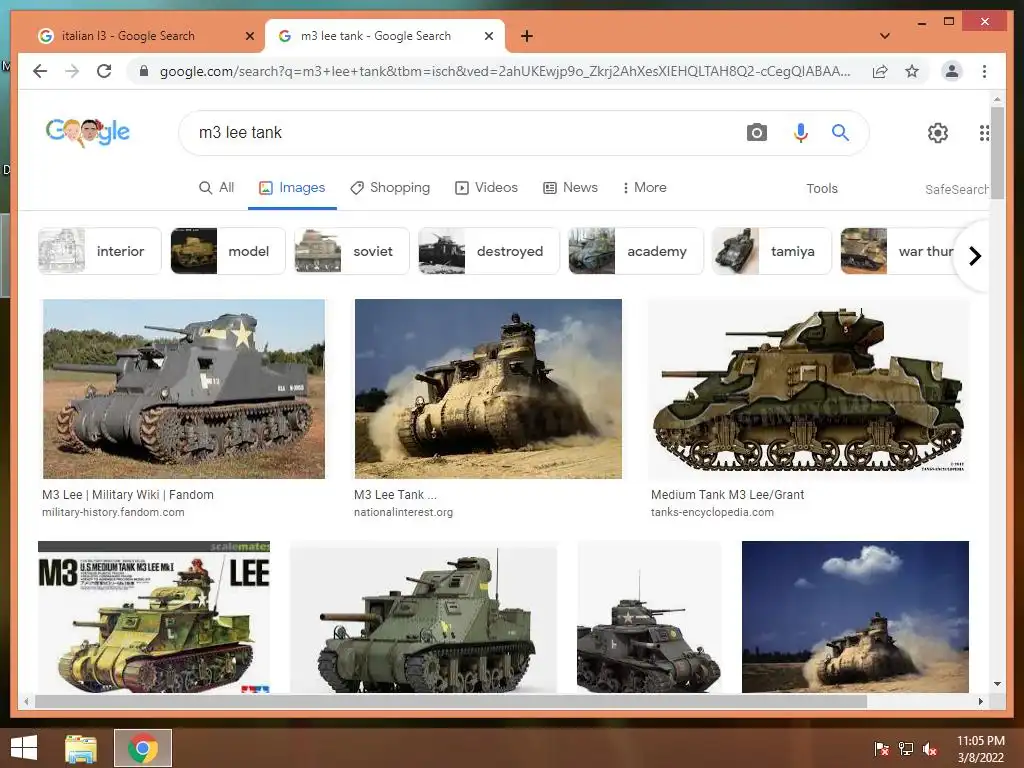Switch to News results
The width and height of the screenshot is (1024, 768).
[570, 188]
